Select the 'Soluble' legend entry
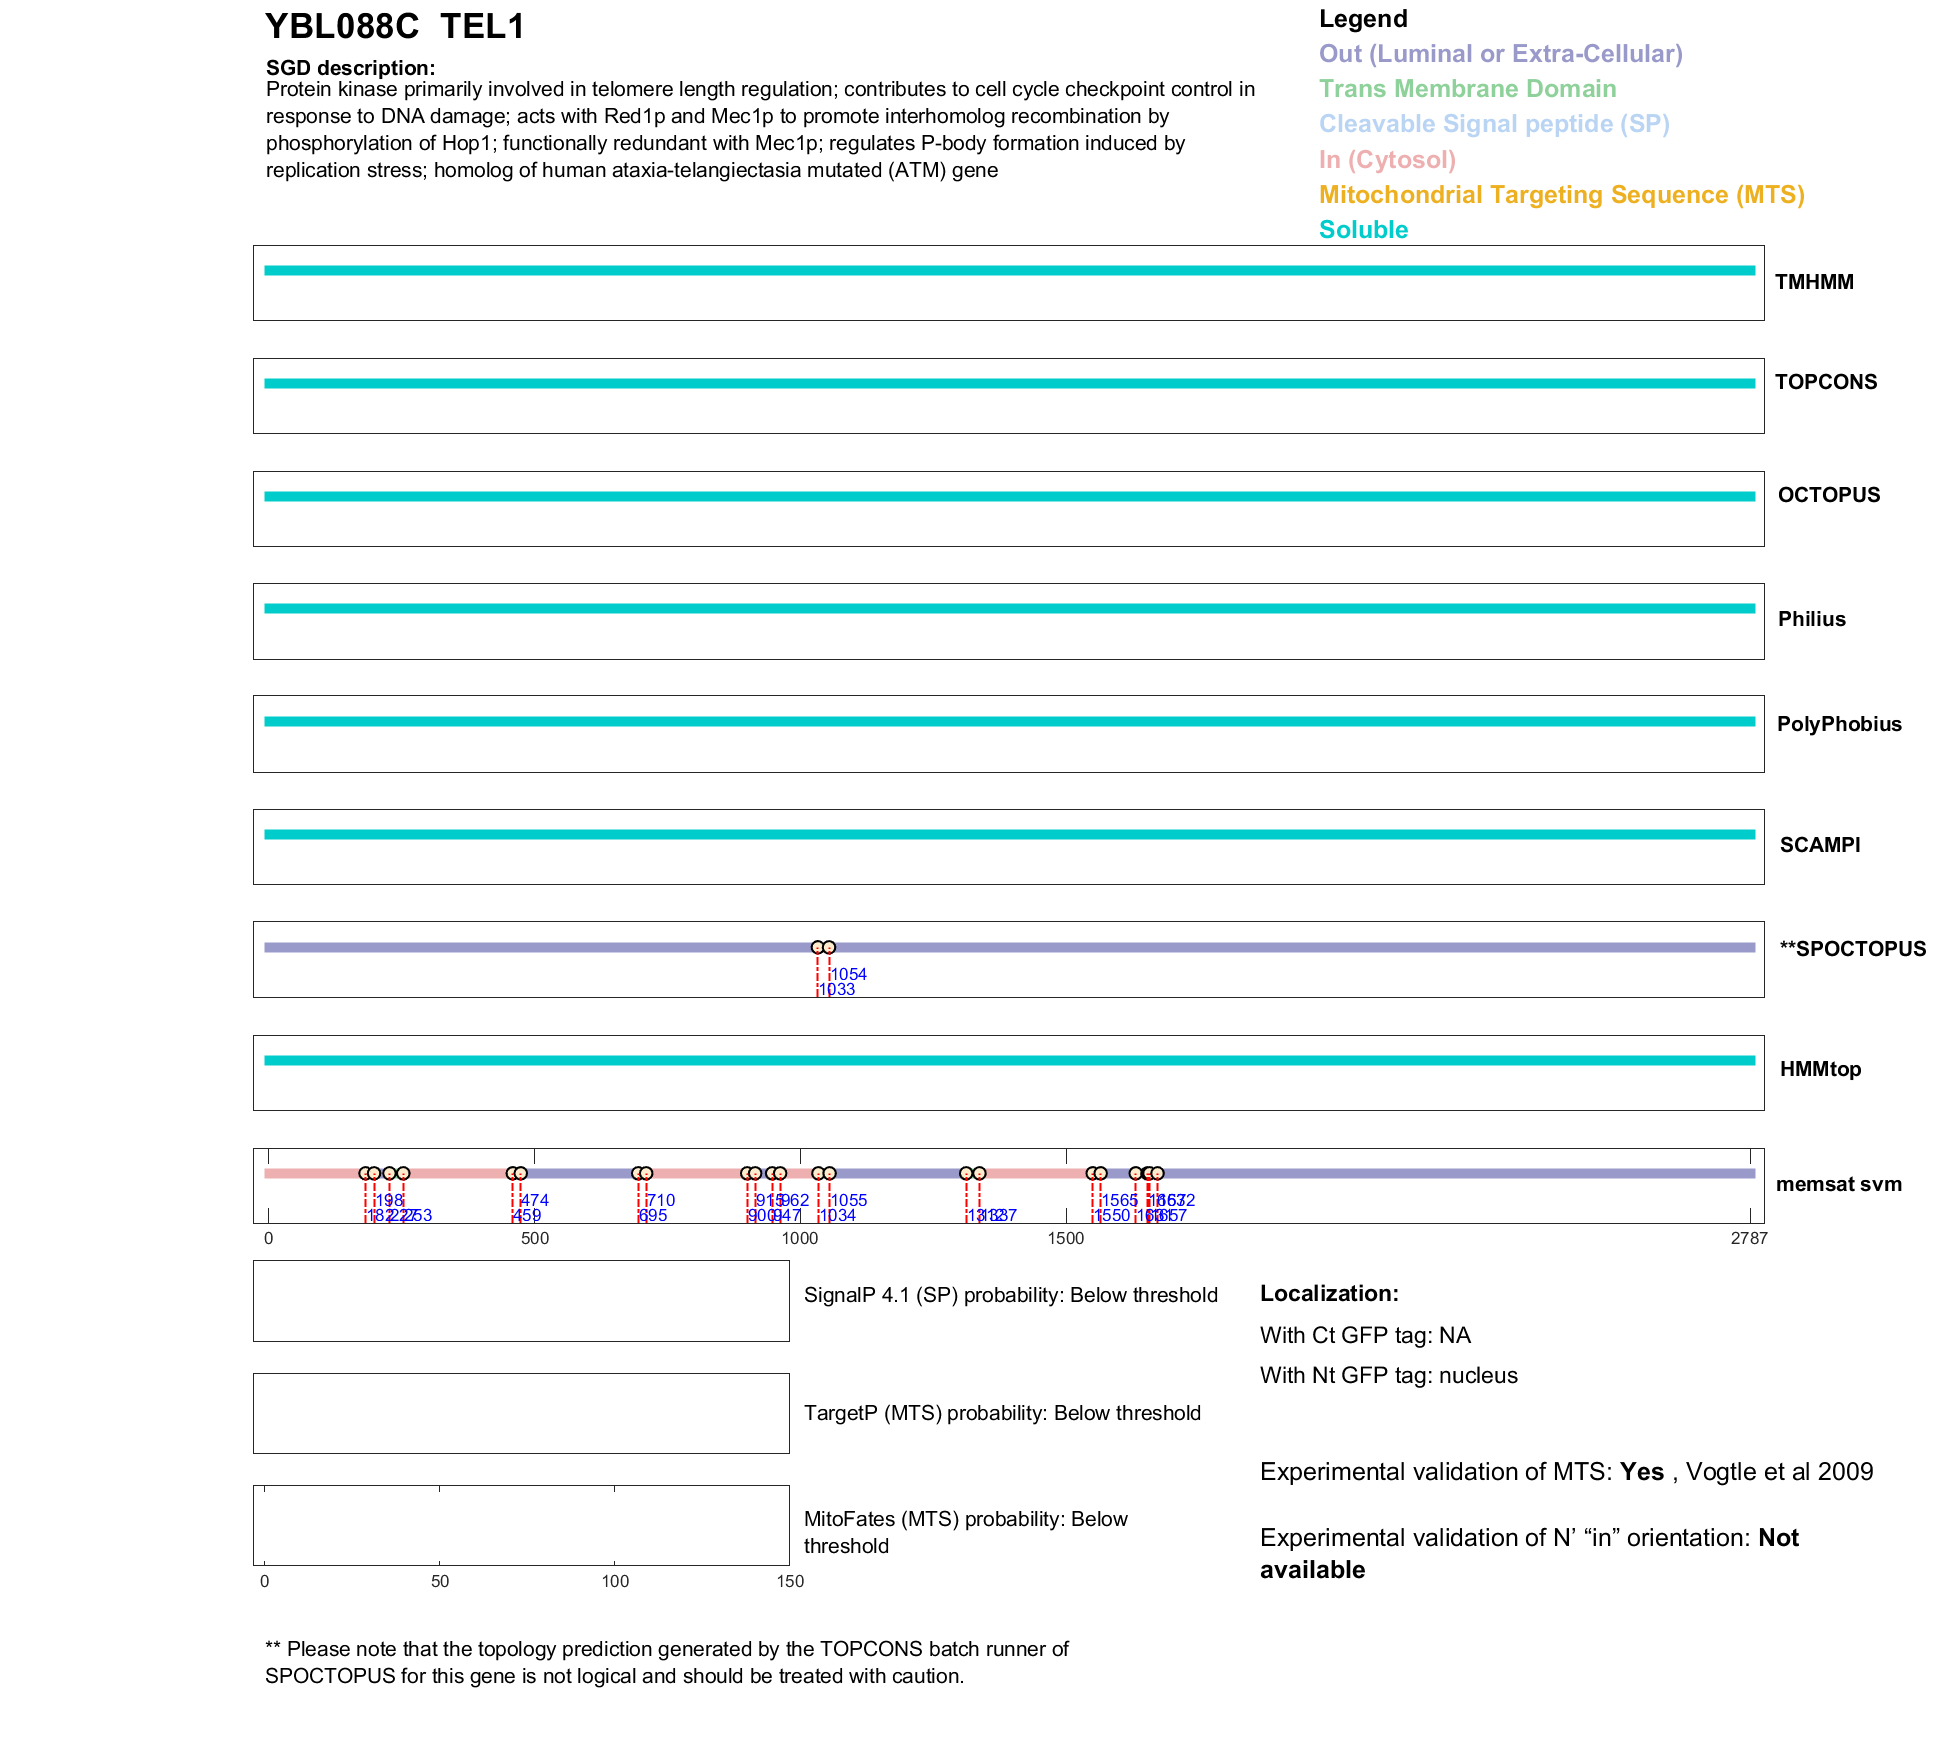Viewport: 1950px width, 1761px height. tap(1362, 230)
